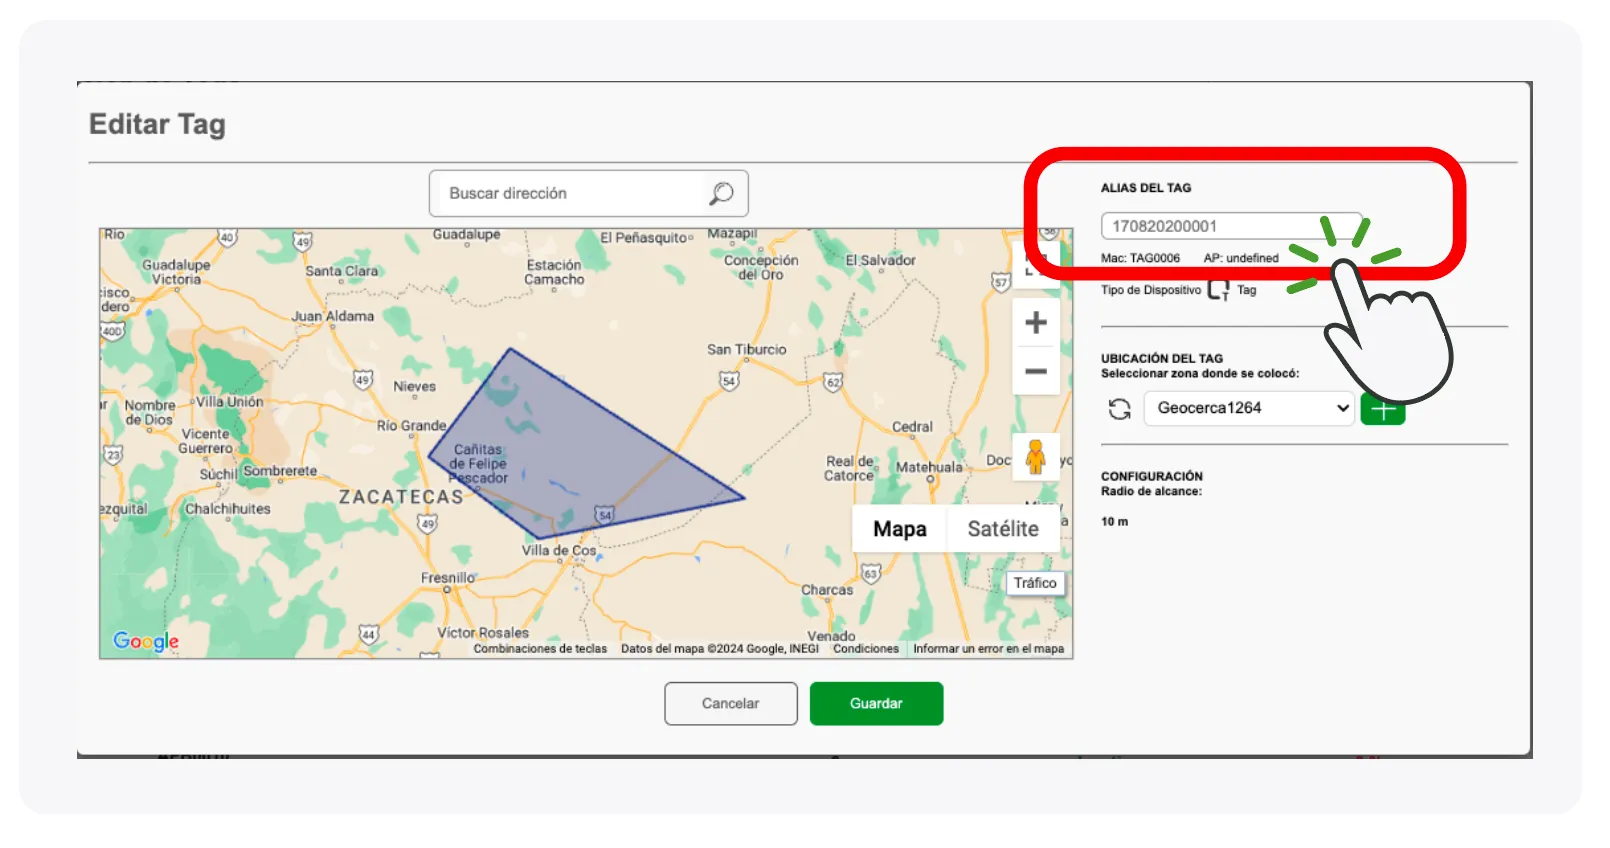Select the Street View pegman icon
Viewport: 1610px width, 848px height.
[x=1036, y=457]
